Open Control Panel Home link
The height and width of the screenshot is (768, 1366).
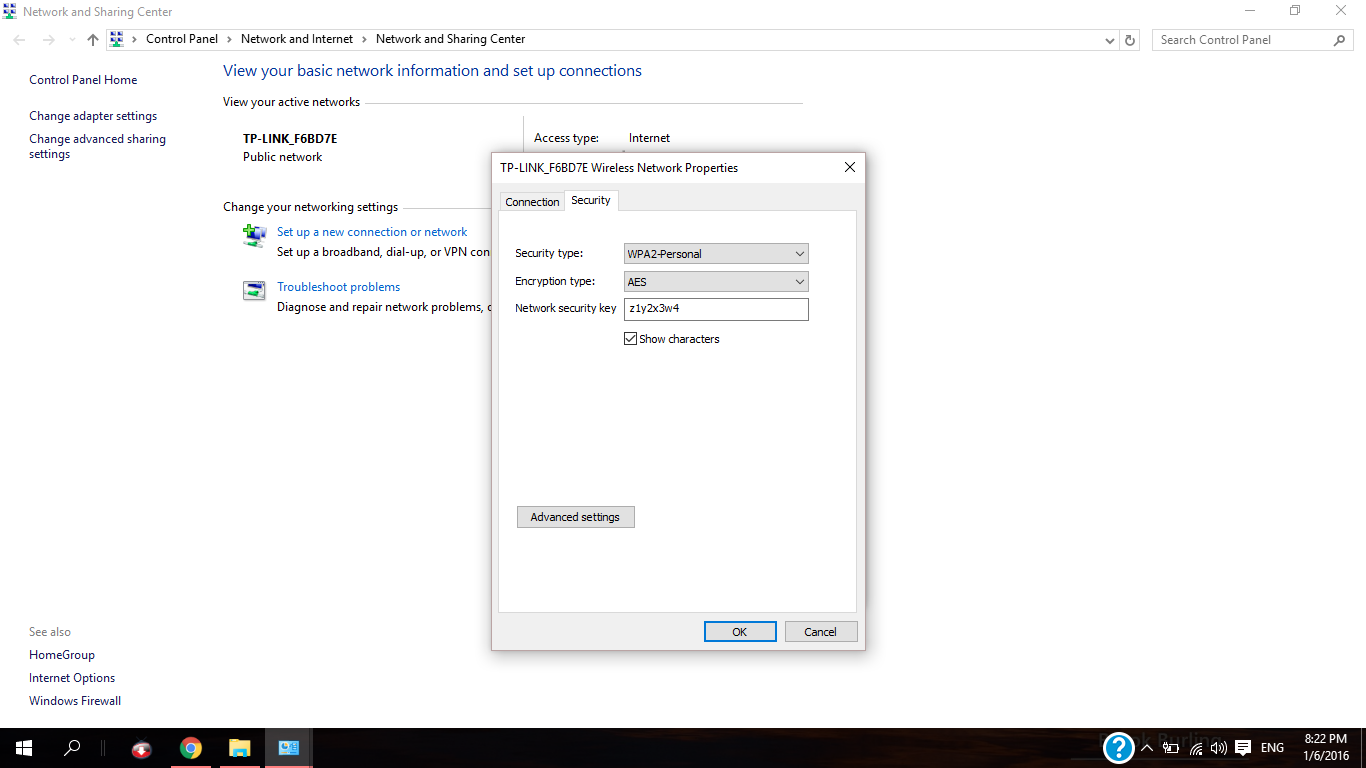point(83,80)
